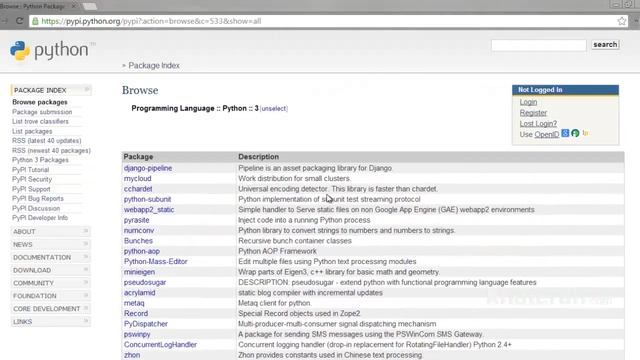
Task: Open the zhon package
Action: [132, 355]
